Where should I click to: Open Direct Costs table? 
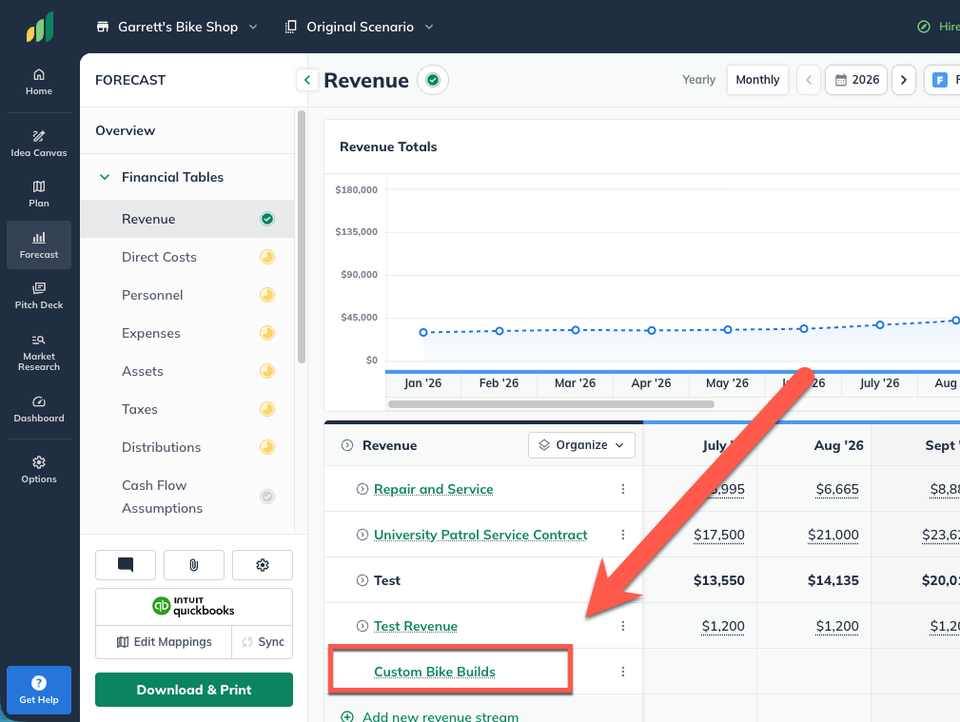187,257
